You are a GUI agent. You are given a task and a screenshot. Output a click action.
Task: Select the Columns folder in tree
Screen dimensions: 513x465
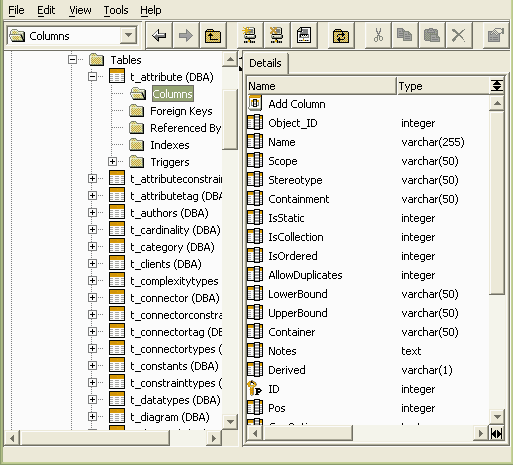pyautogui.click(x=172, y=94)
